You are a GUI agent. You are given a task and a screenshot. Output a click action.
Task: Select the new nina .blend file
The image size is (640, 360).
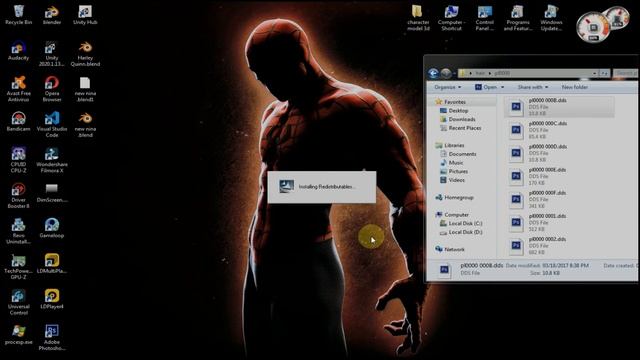[85, 124]
